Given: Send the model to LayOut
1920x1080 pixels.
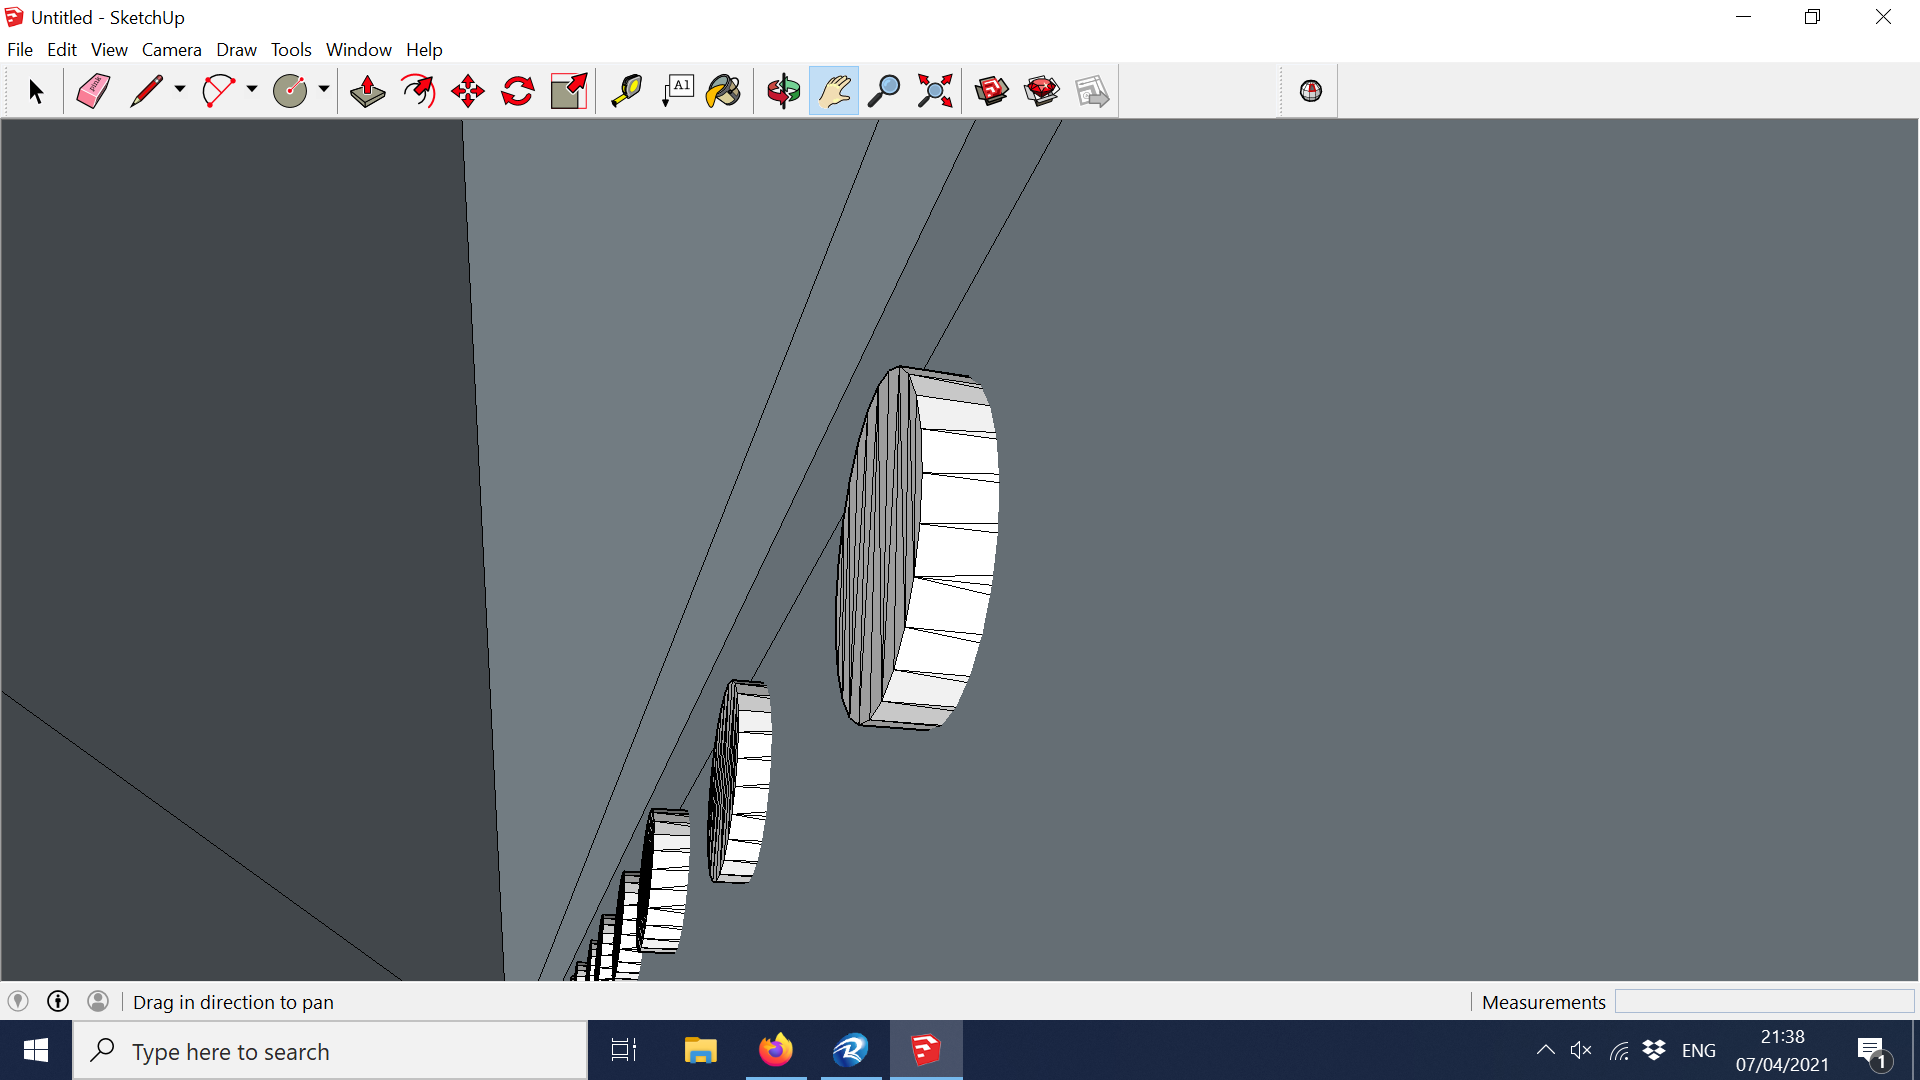Looking at the screenshot, I should pyautogui.click(x=1092, y=90).
